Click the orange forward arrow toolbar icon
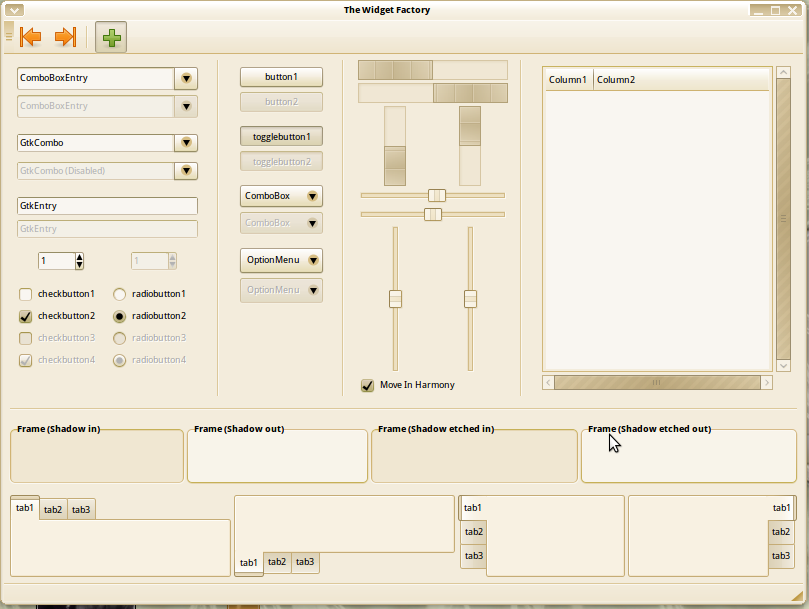809x609 pixels. (x=65, y=37)
